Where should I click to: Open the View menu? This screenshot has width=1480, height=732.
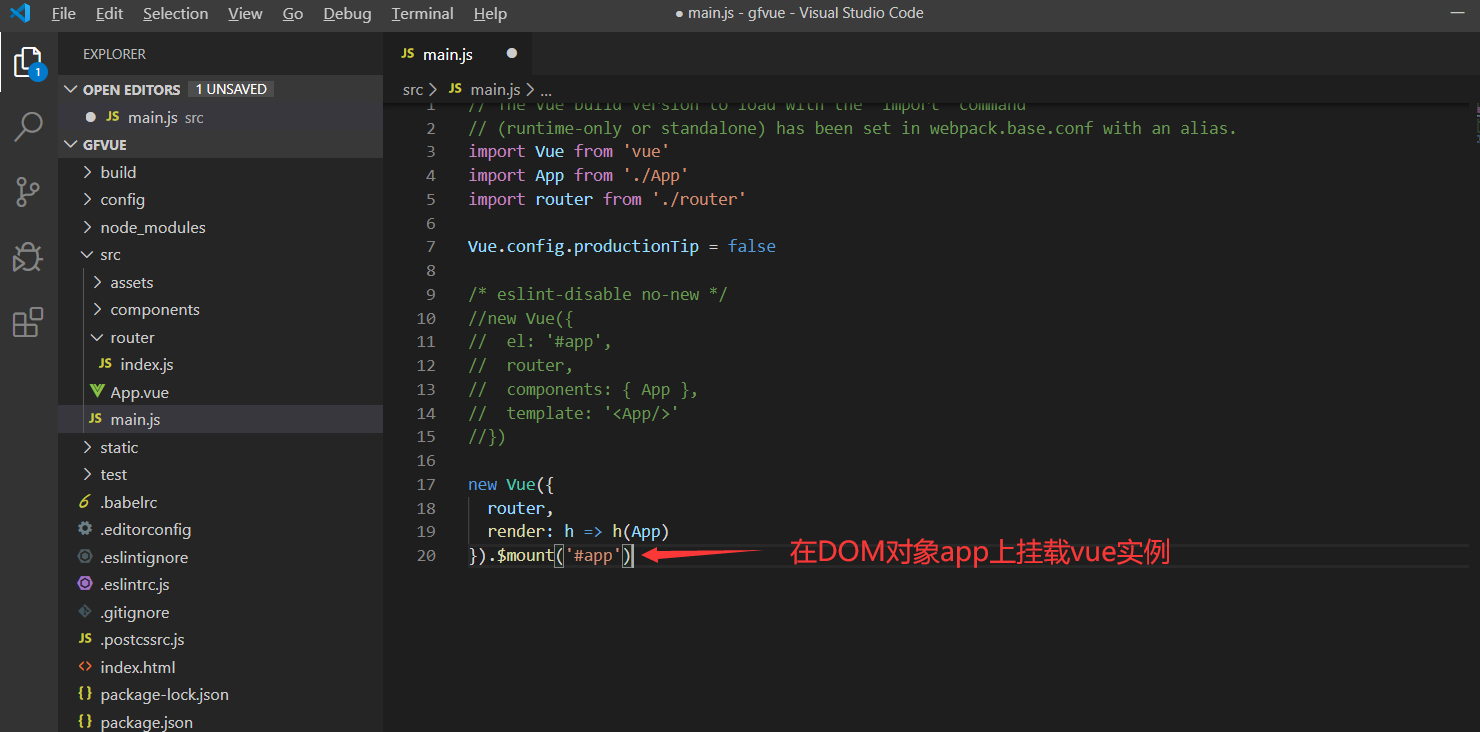pyautogui.click(x=245, y=14)
